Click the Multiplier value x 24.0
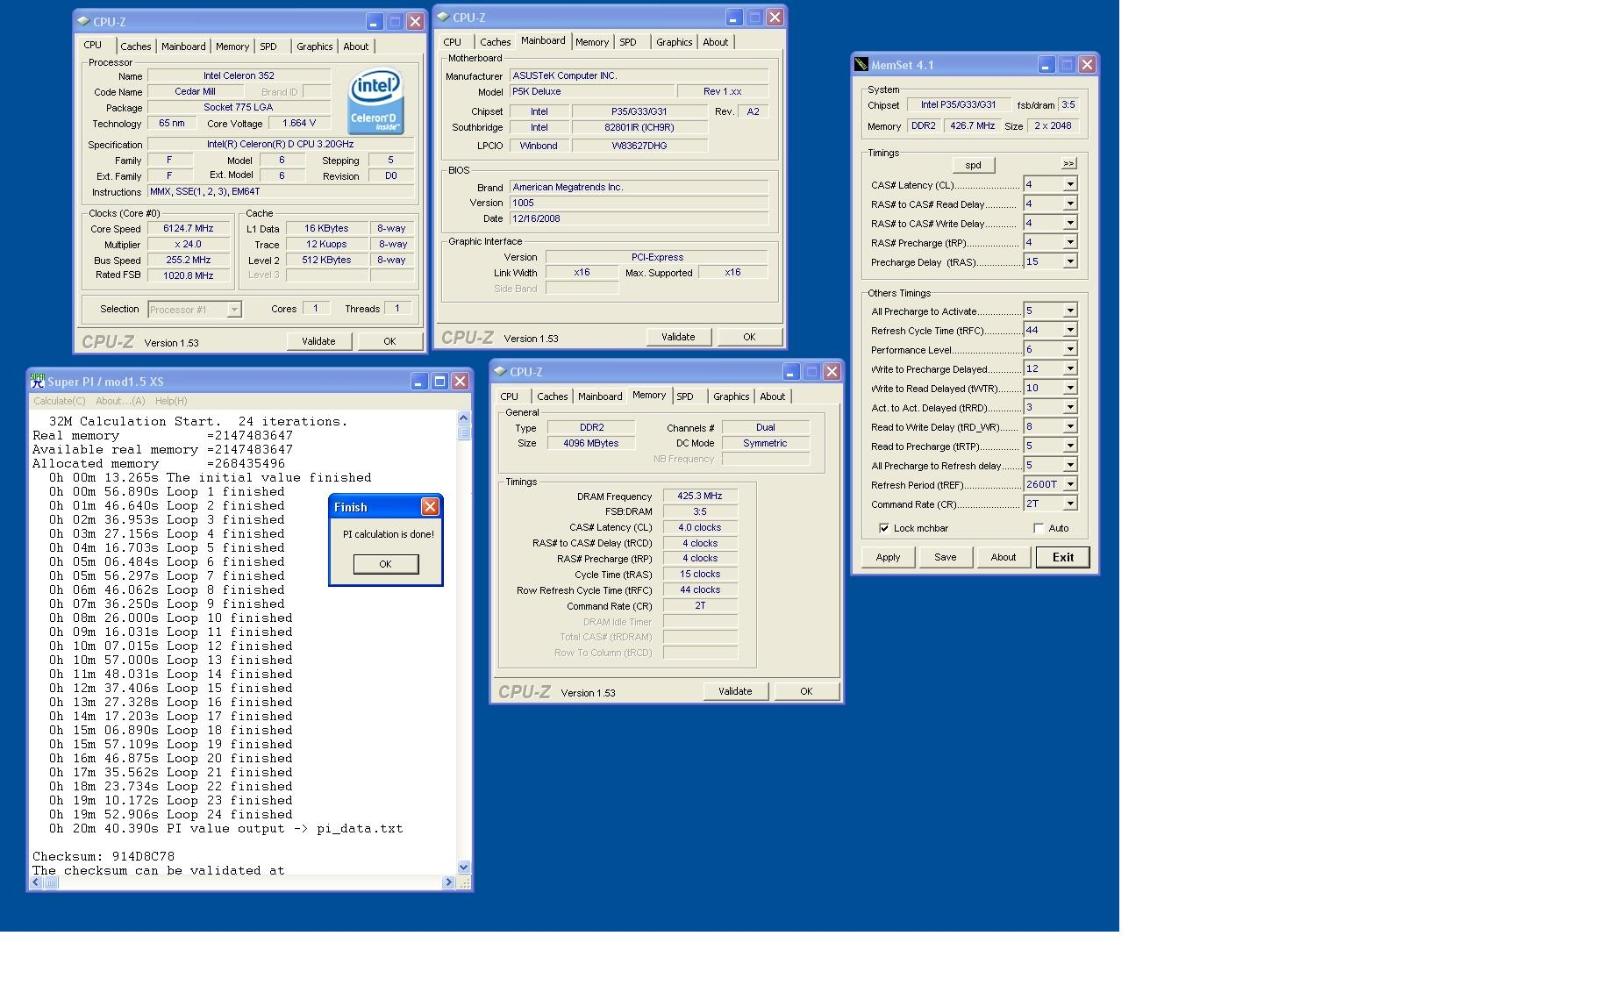 pyautogui.click(x=189, y=244)
